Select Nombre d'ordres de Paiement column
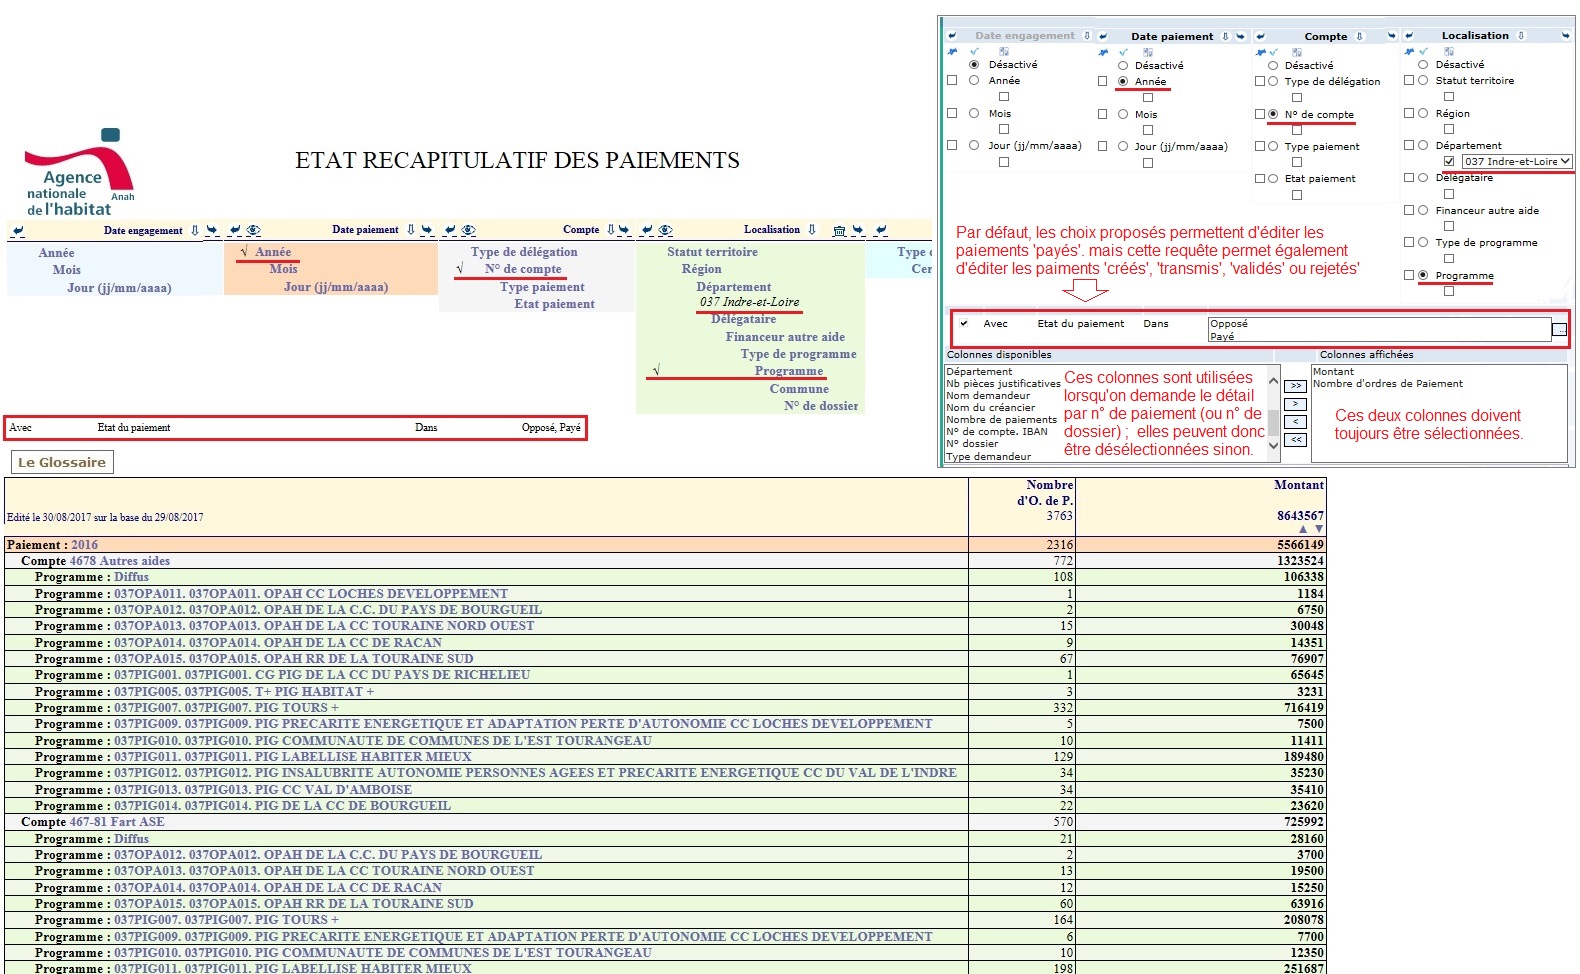 [1388, 384]
